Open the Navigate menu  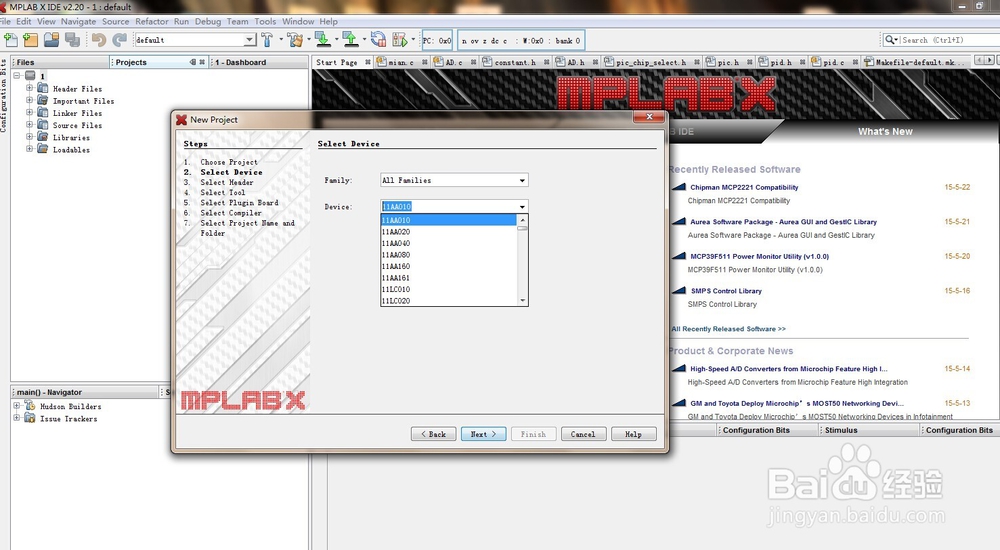(x=78, y=21)
